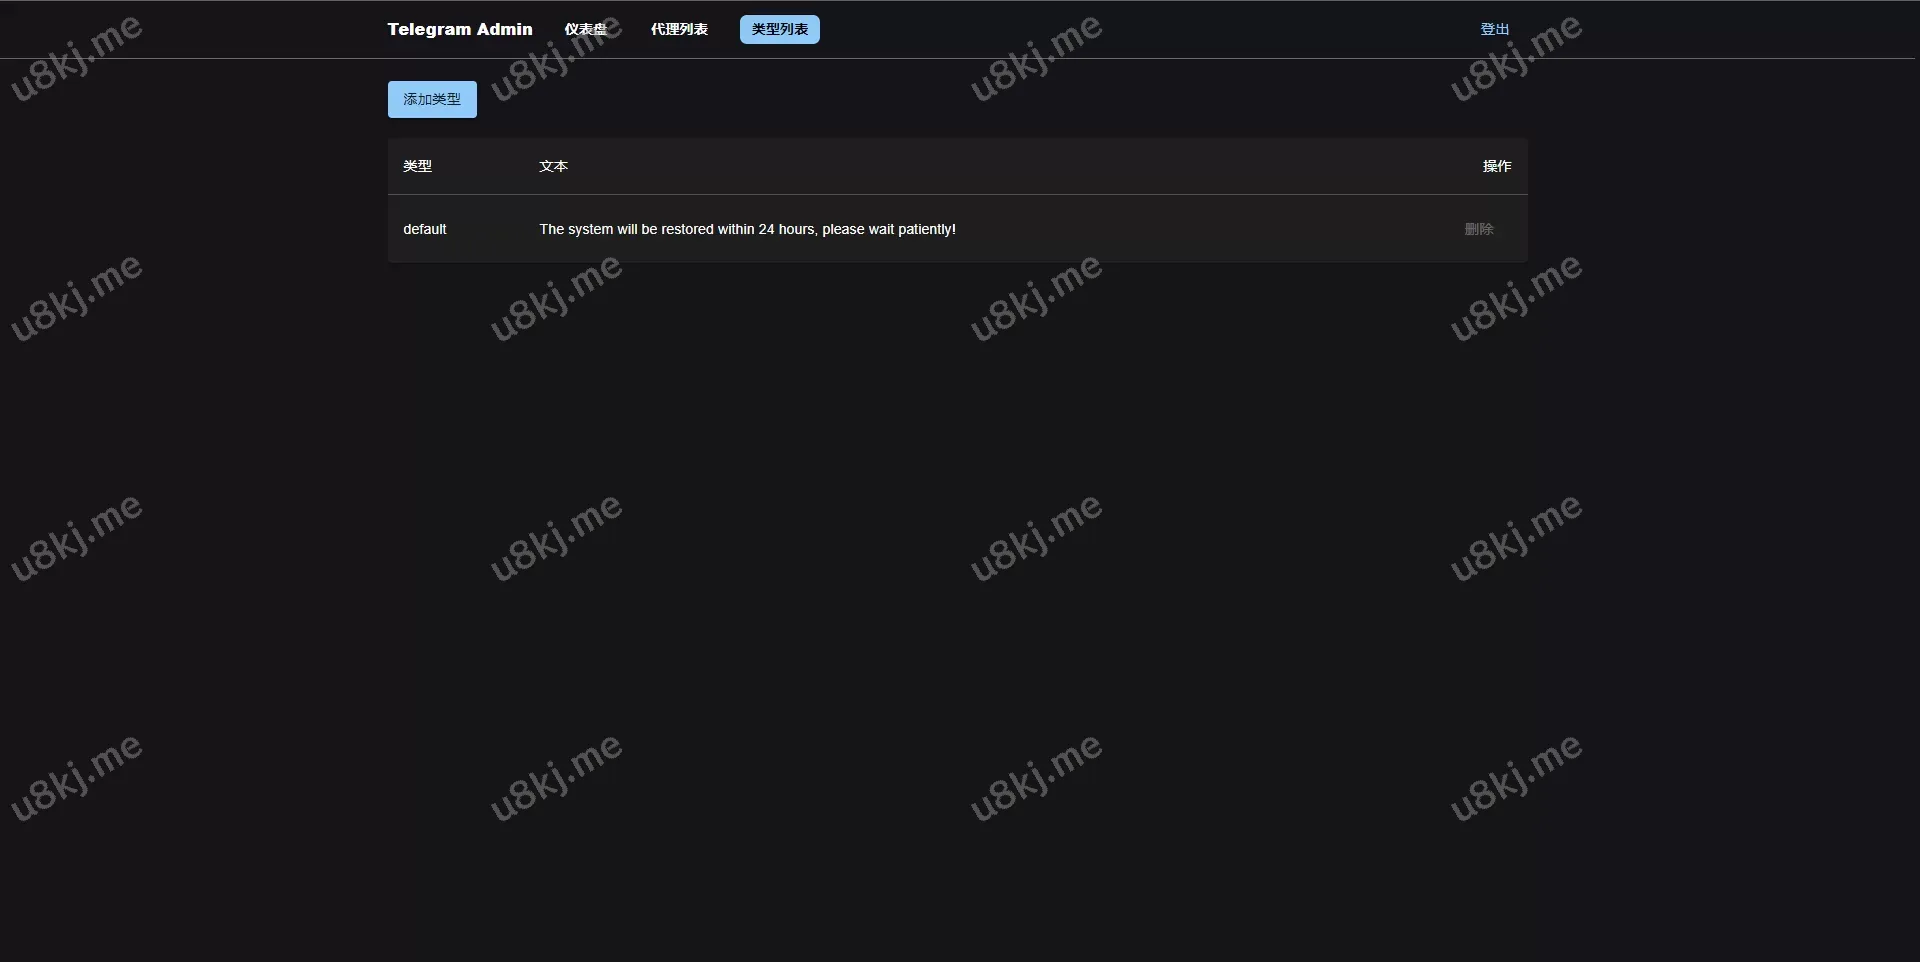This screenshot has height=962, width=1920.
Task: Delete the default type with 删除
Action: [1478, 229]
